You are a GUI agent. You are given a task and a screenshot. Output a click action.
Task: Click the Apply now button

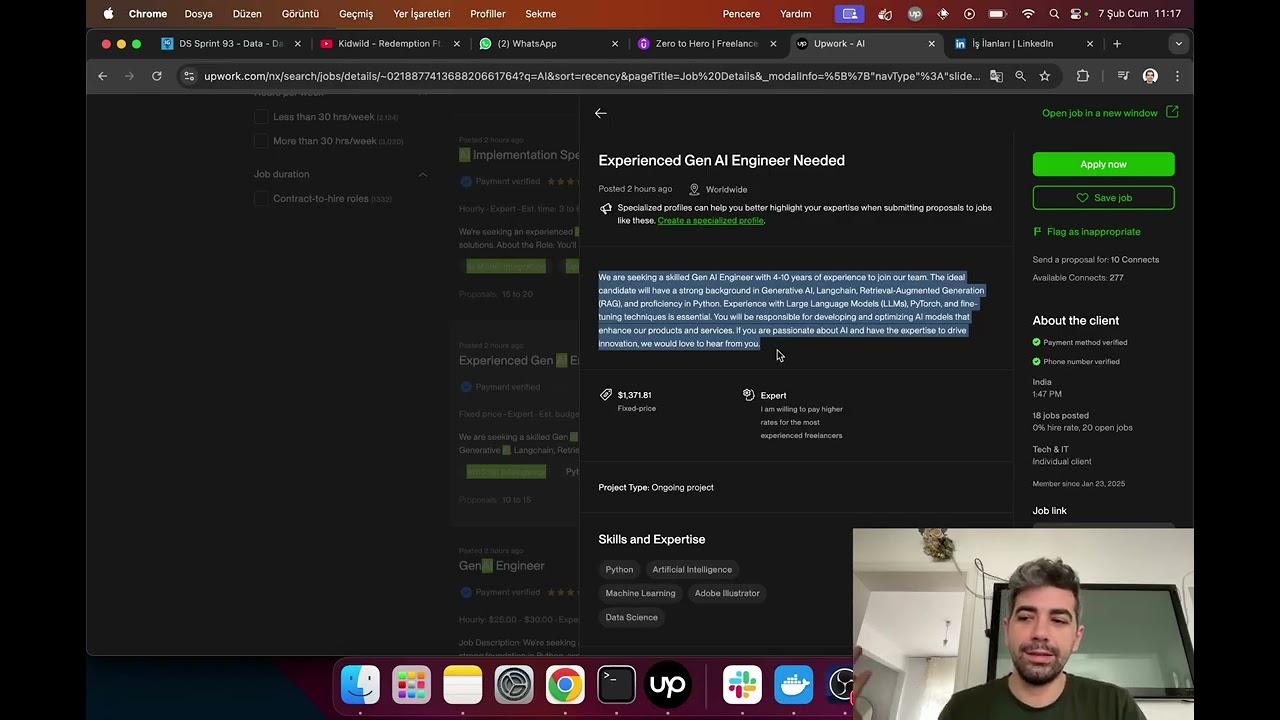[1103, 164]
